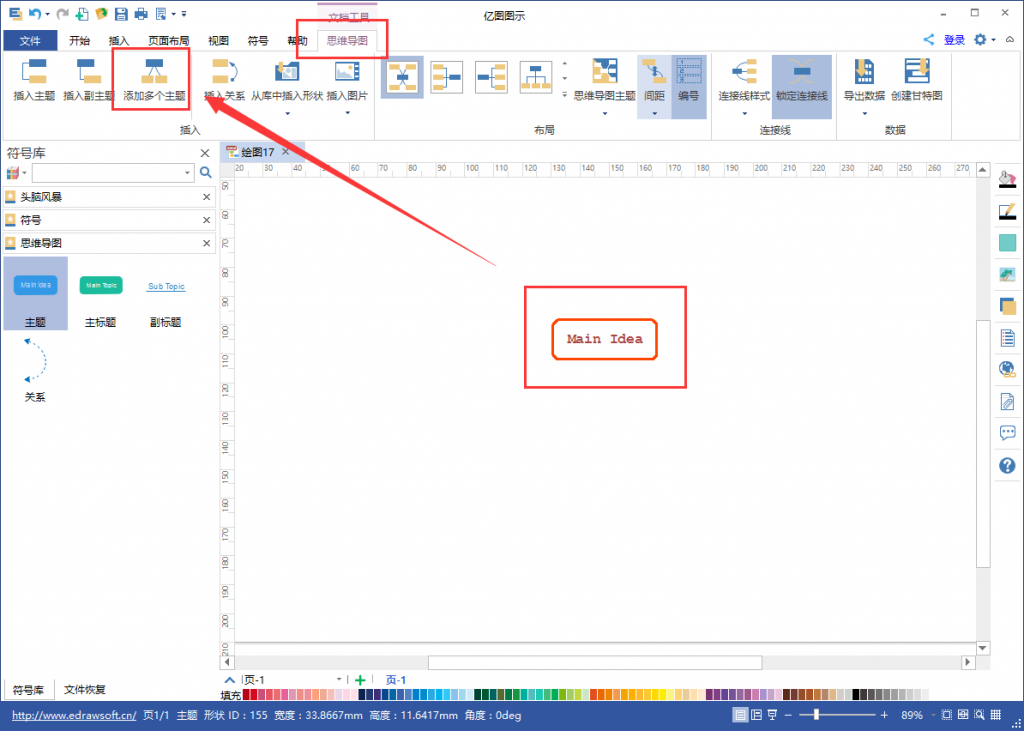Open the Undo history dropdown arrow
Image resolution: width=1024 pixels, height=731 pixels.
[47, 14]
